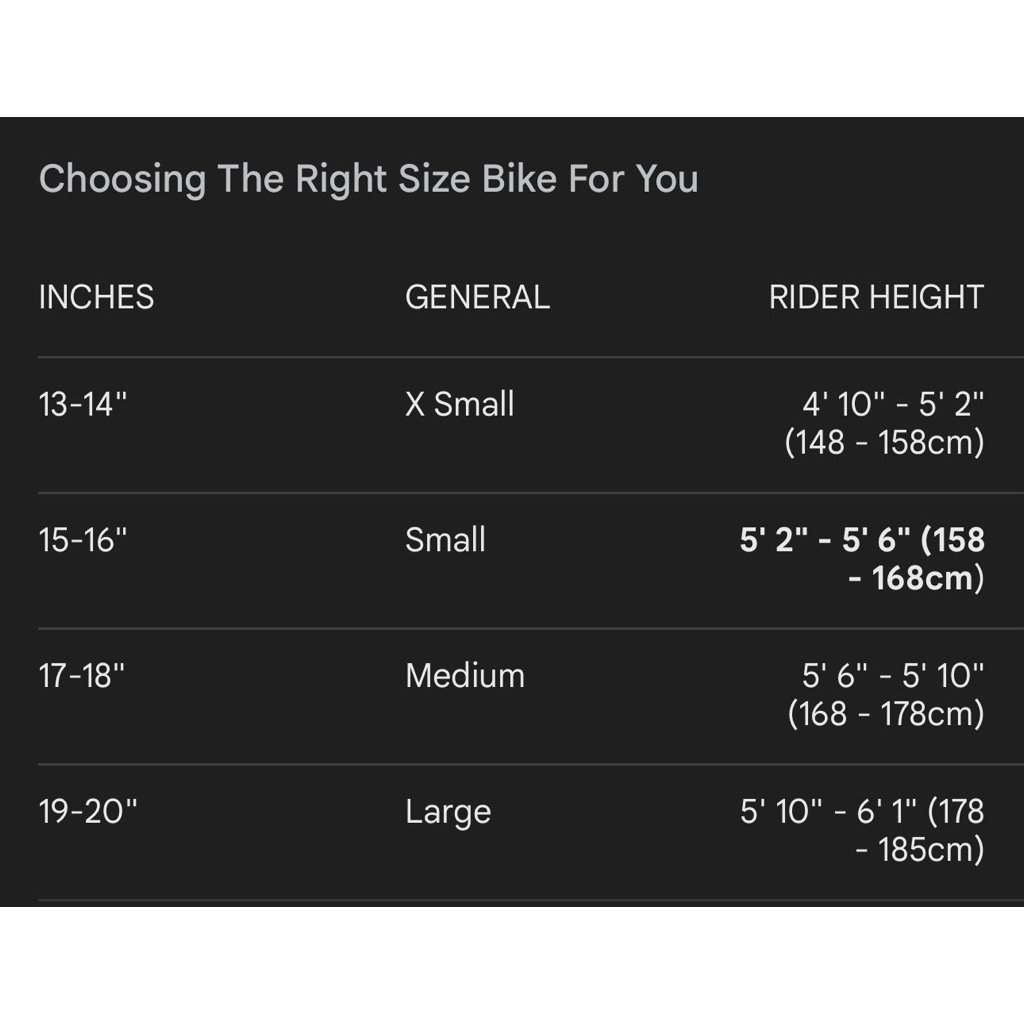This screenshot has width=1024, height=1024.
Task: Click the '- 185cm)' metric text
Action: coord(920,850)
